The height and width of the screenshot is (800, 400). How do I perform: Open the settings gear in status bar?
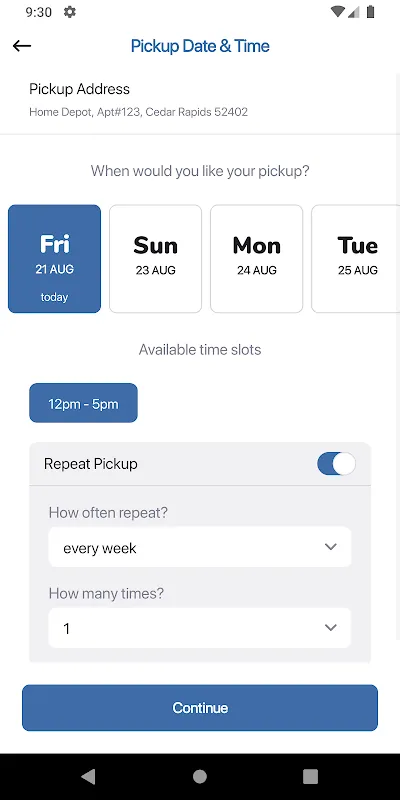click(69, 12)
